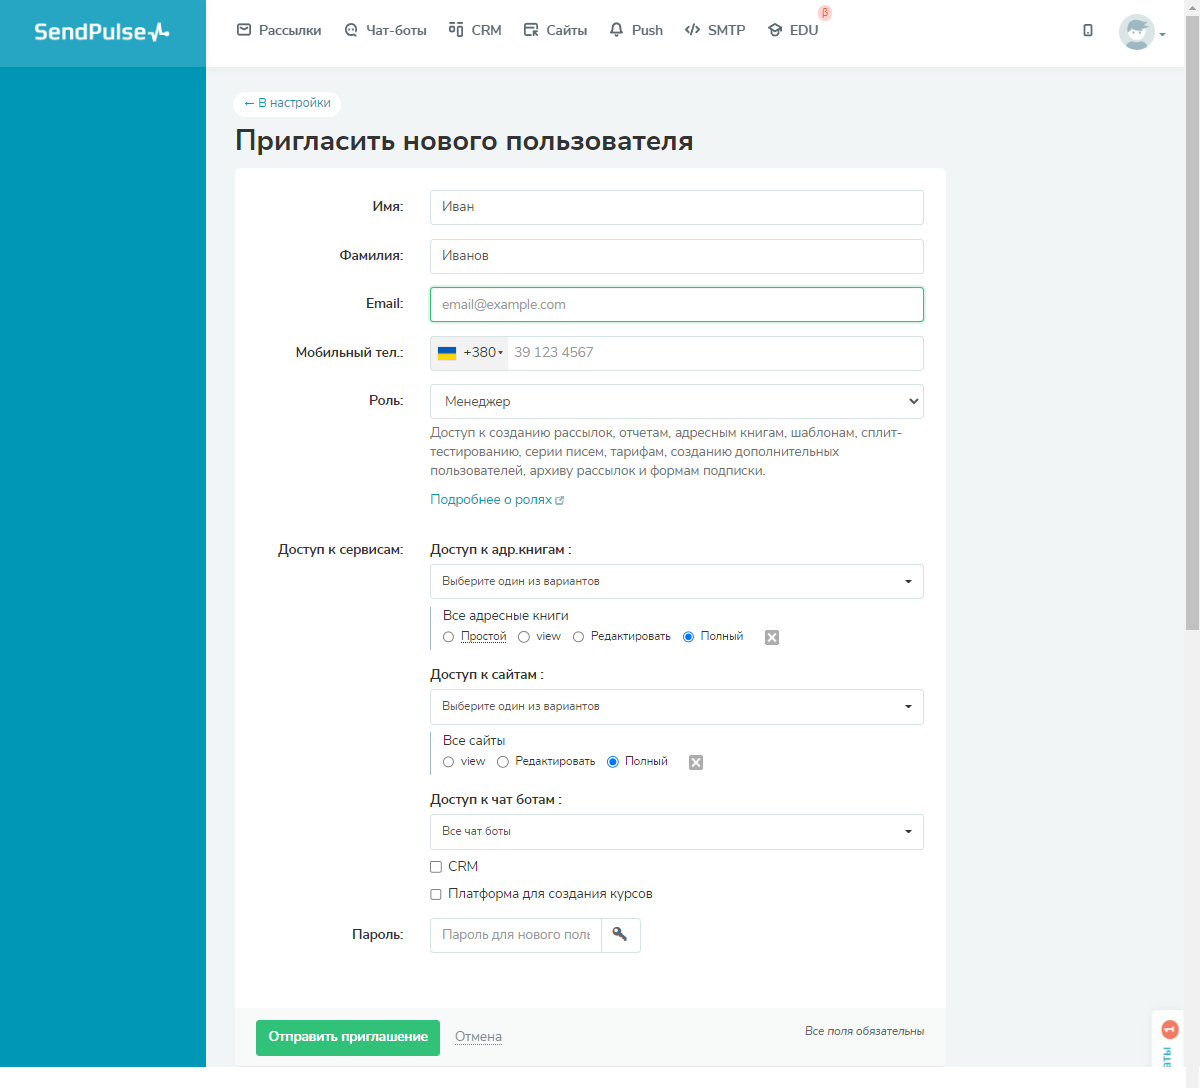Remove the Все сайты access row
Image resolution: width=1200 pixels, height=1088 pixels.
pos(696,762)
